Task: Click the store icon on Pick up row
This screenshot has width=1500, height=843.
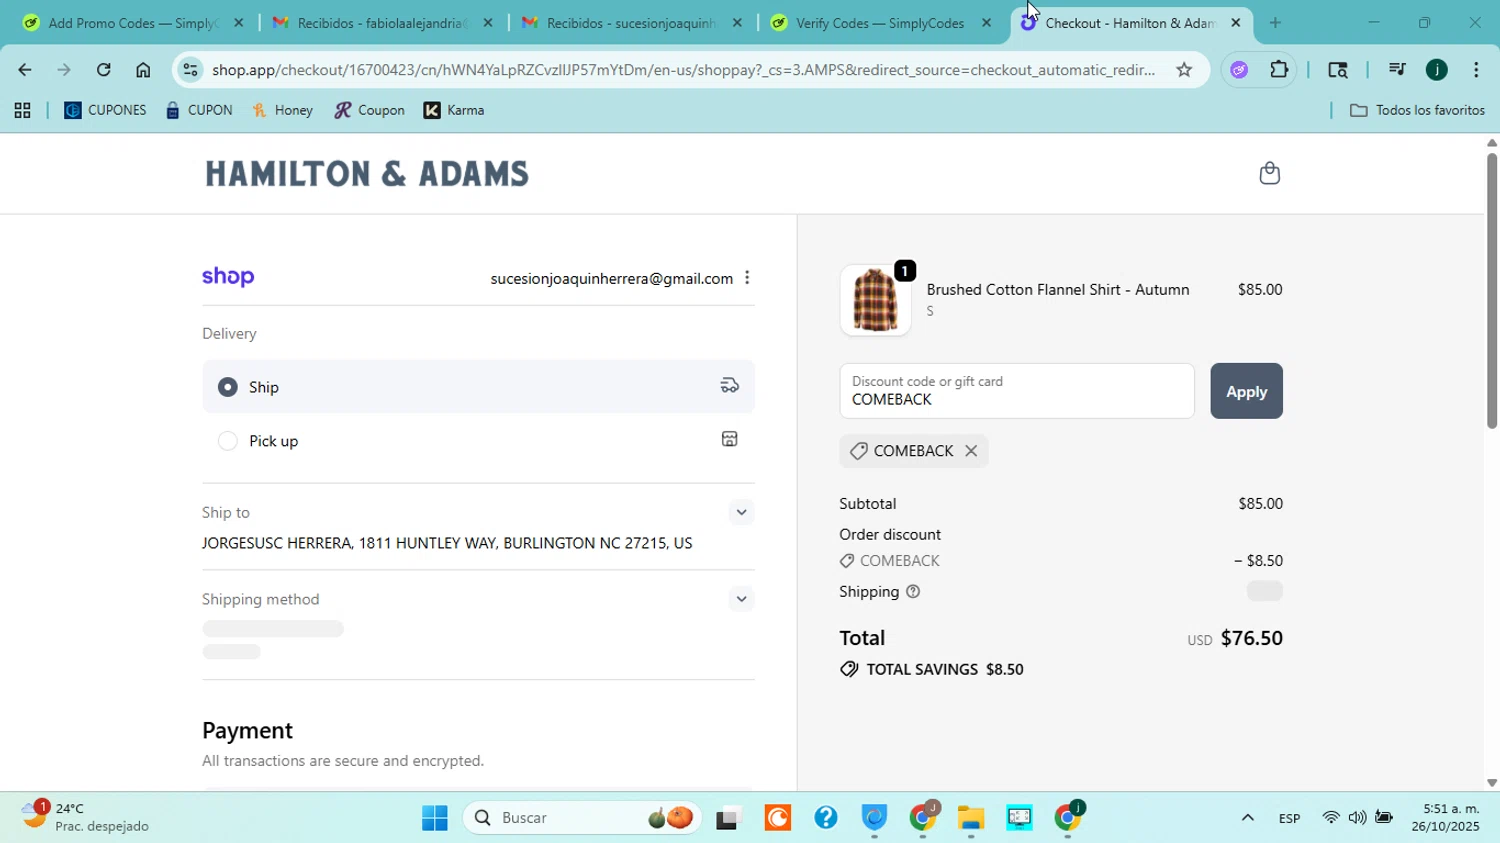Action: click(x=730, y=439)
